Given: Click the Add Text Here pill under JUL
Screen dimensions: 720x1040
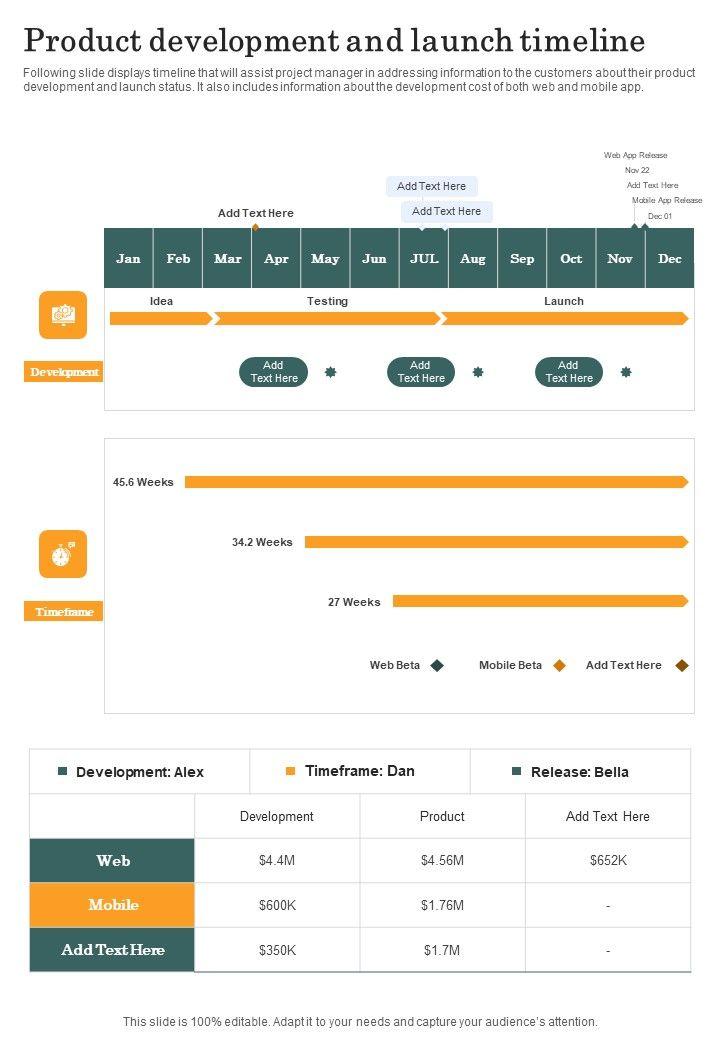Looking at the screenshot, I should (x=421, y=372).
